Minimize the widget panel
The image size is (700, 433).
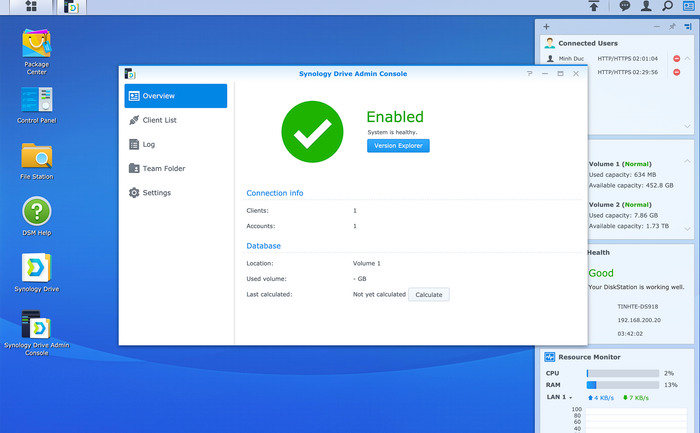[657, 27]
